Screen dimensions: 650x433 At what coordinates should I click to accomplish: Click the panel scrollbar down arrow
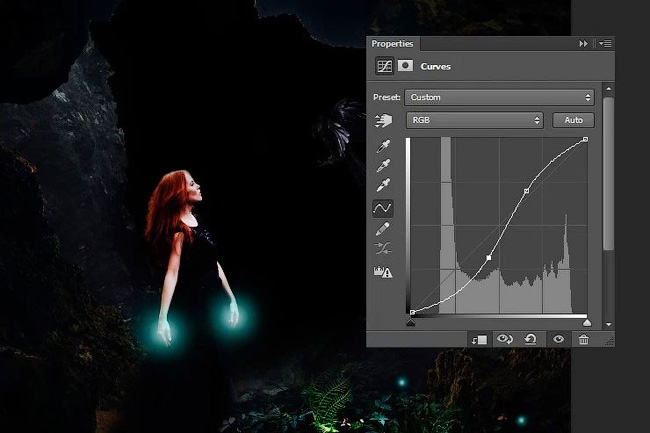click(608, 324)
